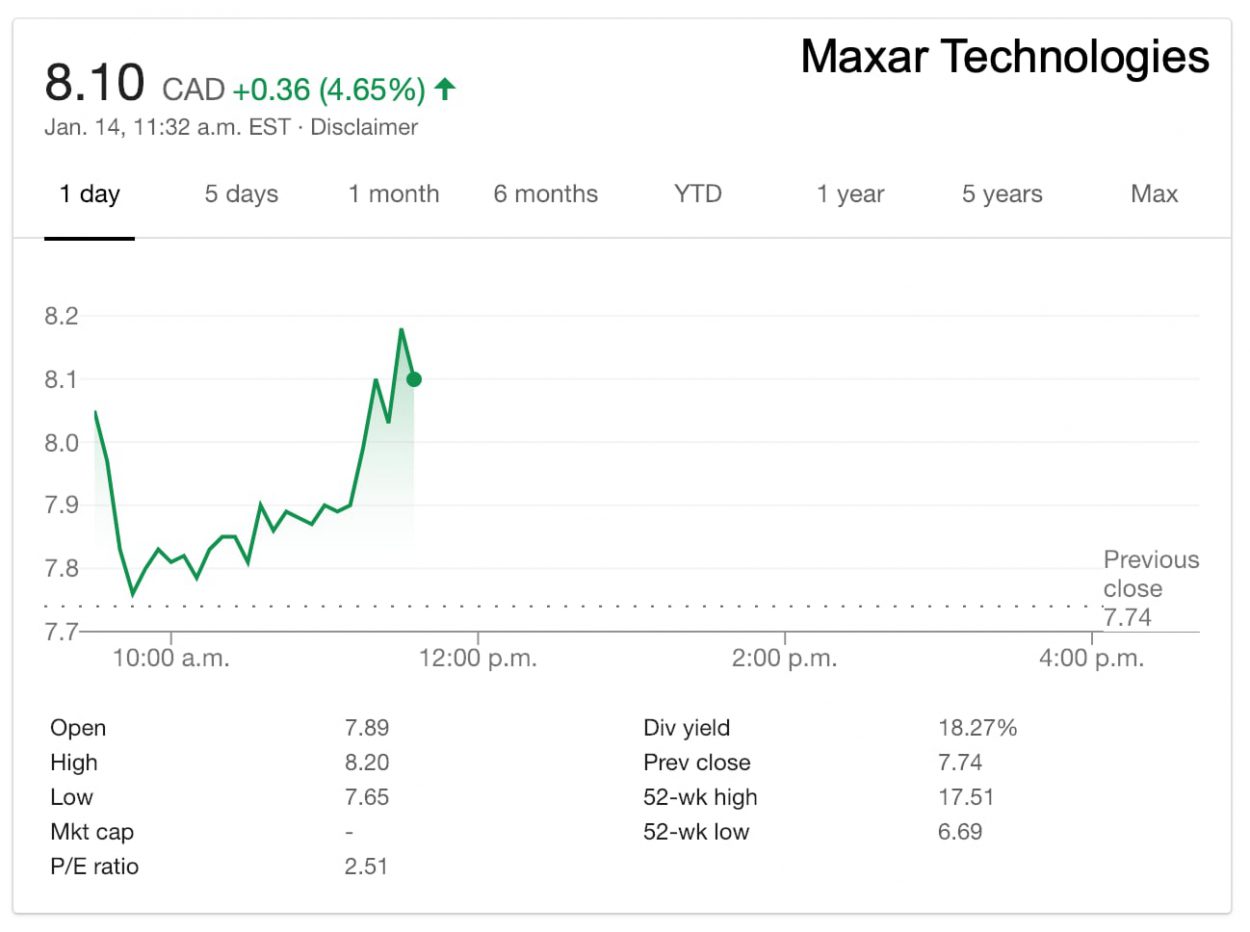Select the 52-wk high value 17.51
The image size is (1250, 932).
(966, 797)
